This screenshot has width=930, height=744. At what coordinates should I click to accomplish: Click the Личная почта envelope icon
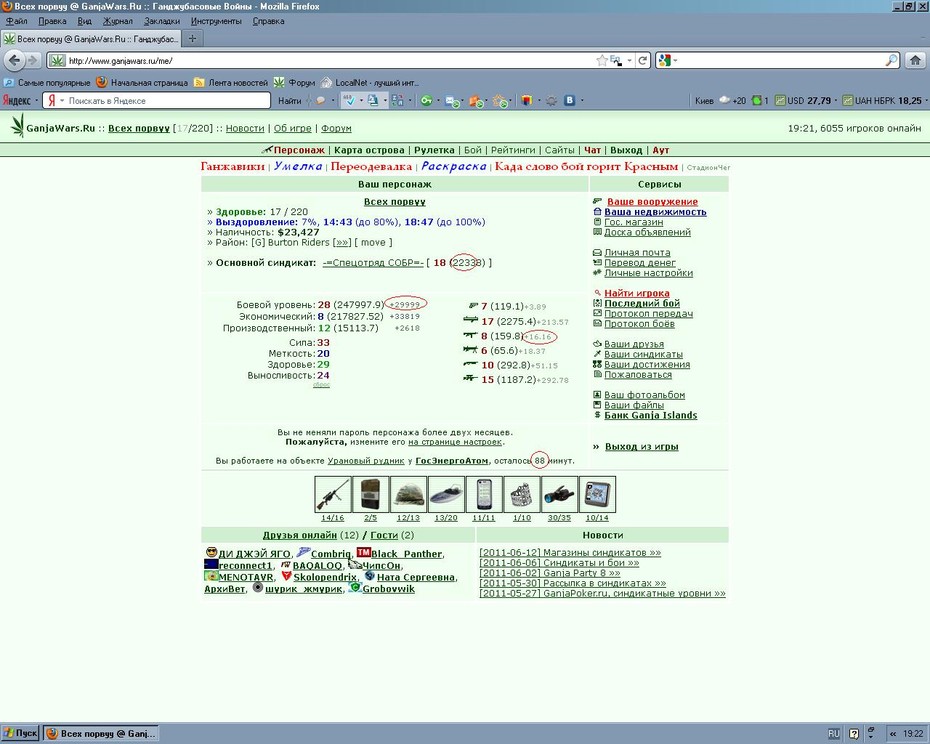(x=597, y=253)
